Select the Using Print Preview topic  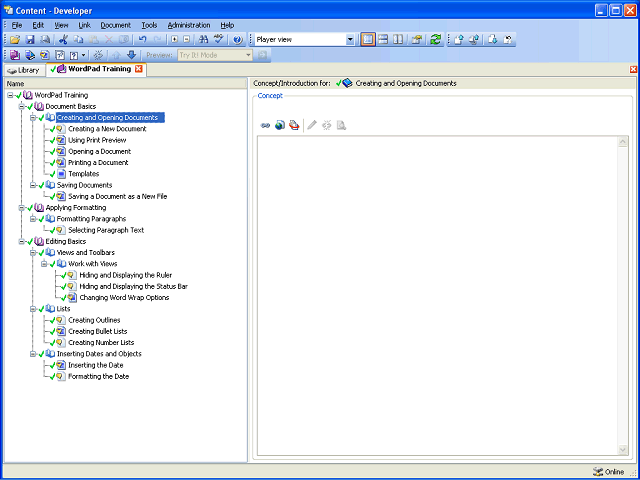coord(97,140)
